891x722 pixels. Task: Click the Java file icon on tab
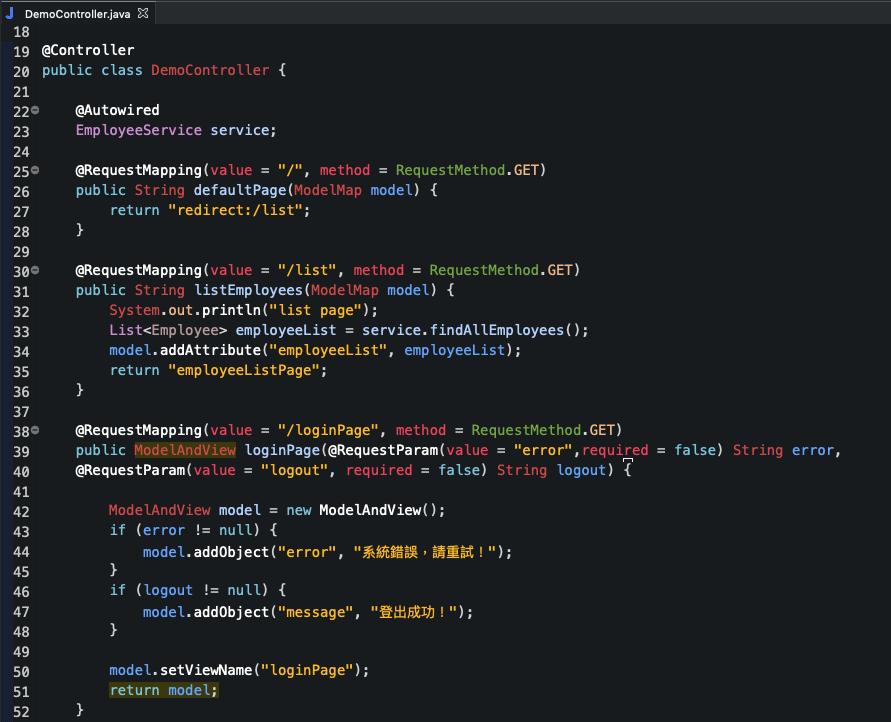click(10, 13)
